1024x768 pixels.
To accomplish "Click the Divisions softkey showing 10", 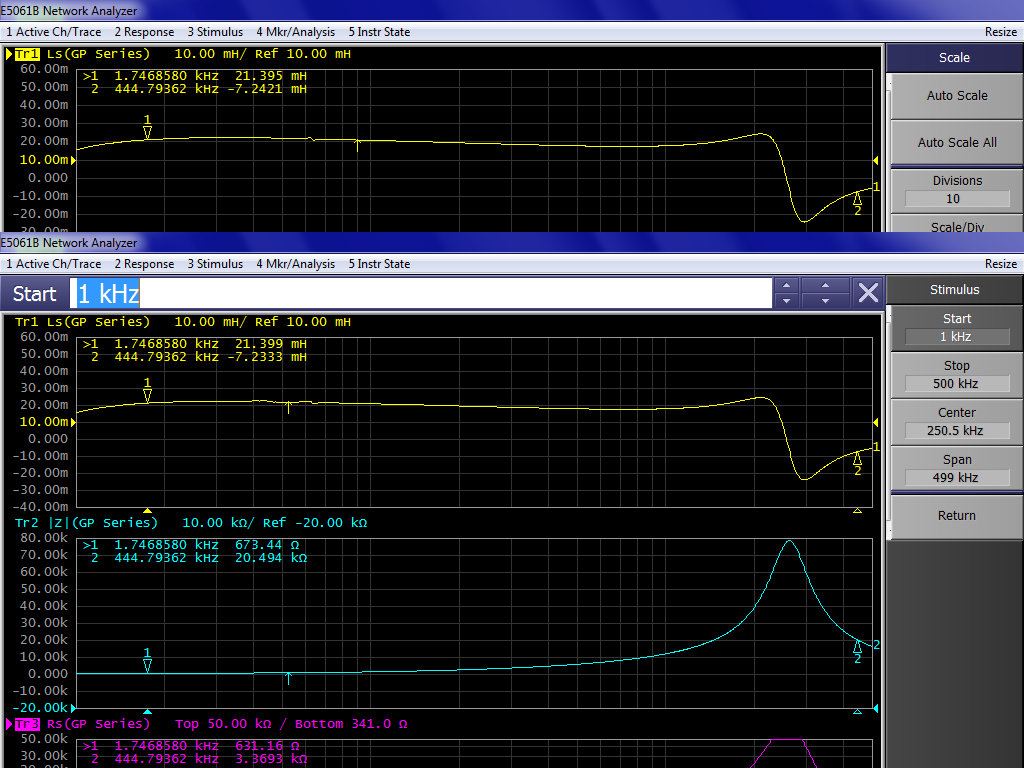I will (x=957, y=190).
